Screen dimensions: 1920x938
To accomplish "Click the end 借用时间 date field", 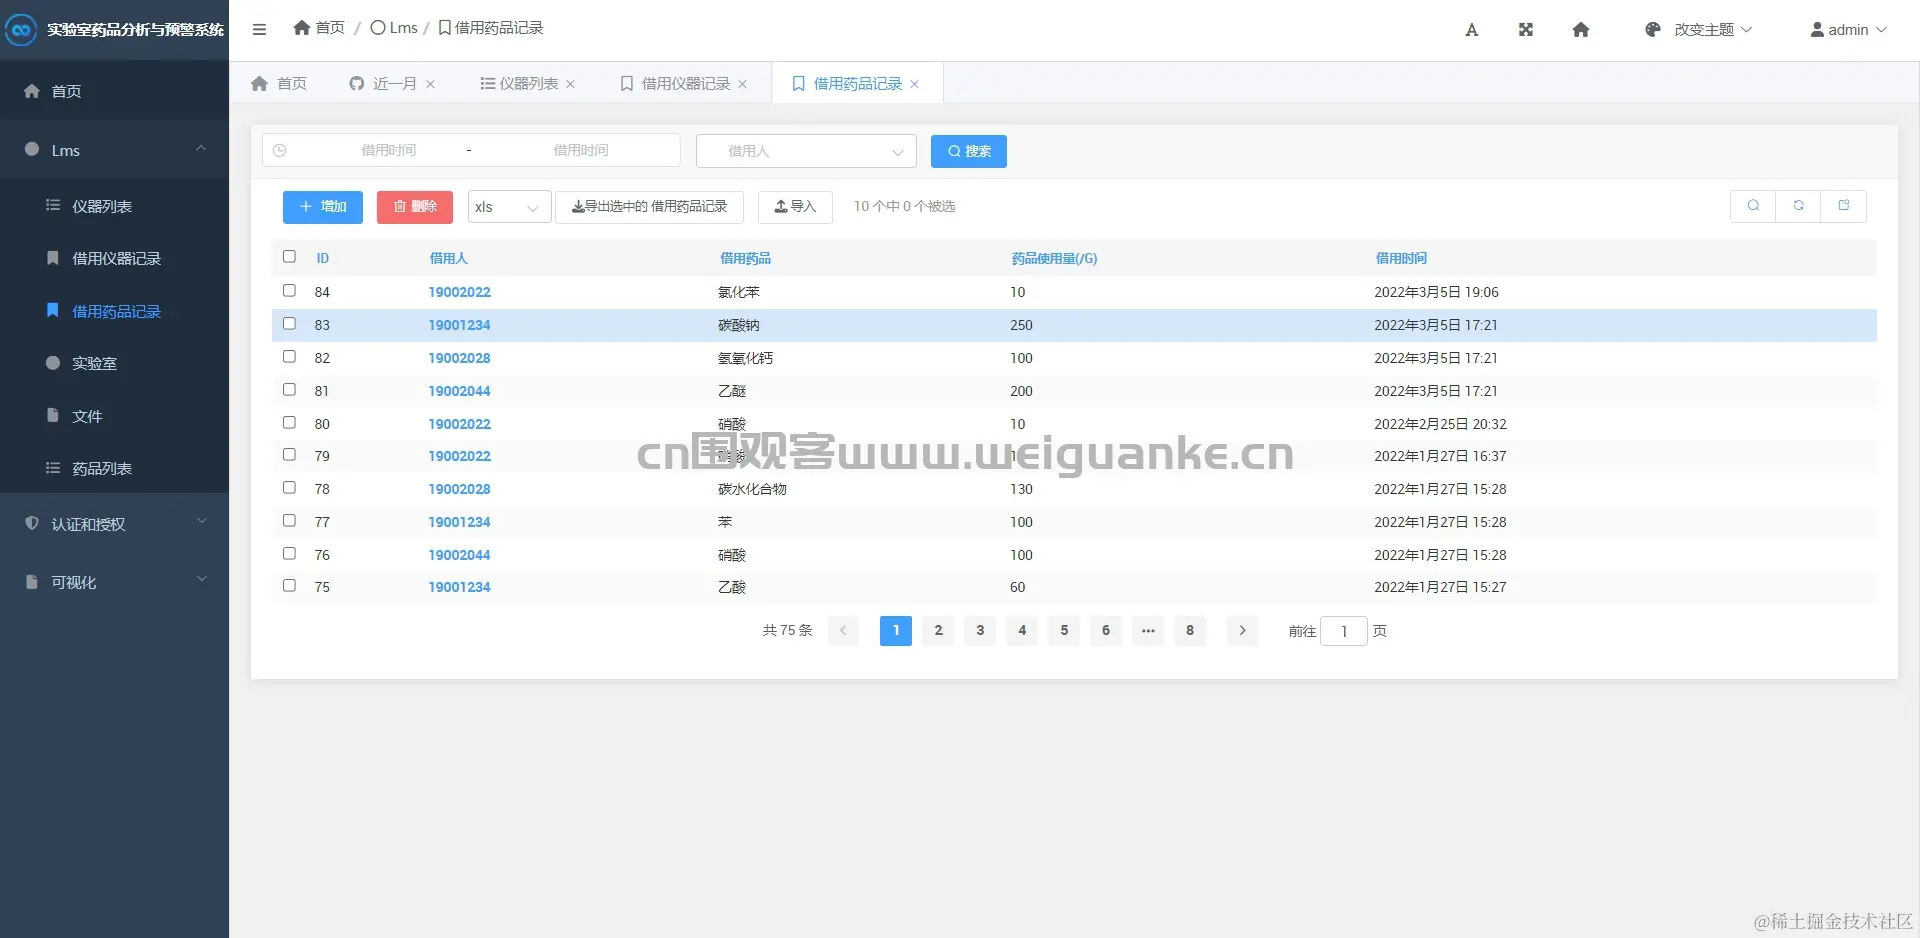I will [x=581, y=151].
